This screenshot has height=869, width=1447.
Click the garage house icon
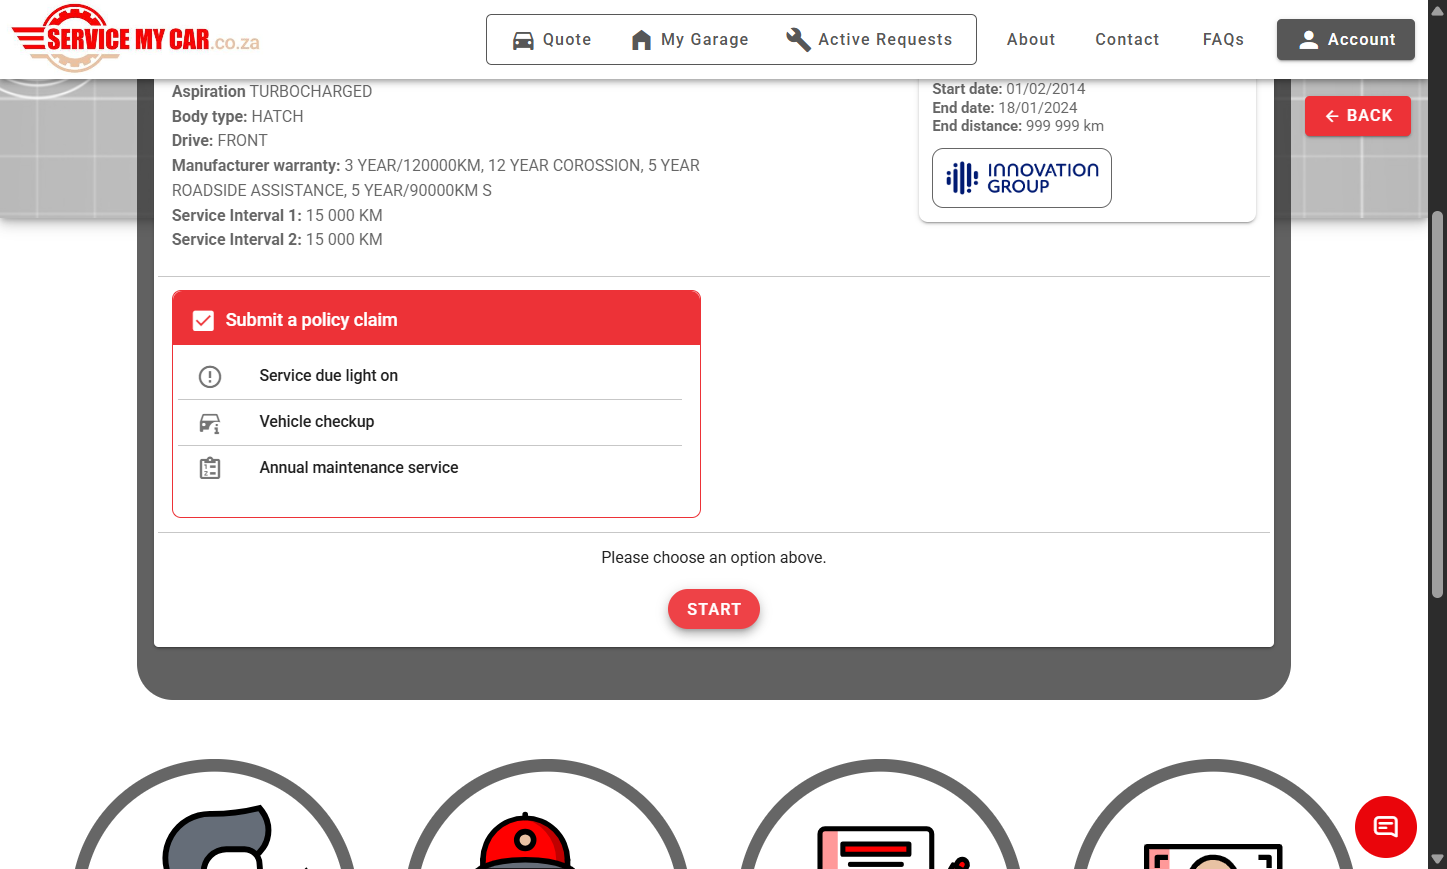tap(642, 40)
